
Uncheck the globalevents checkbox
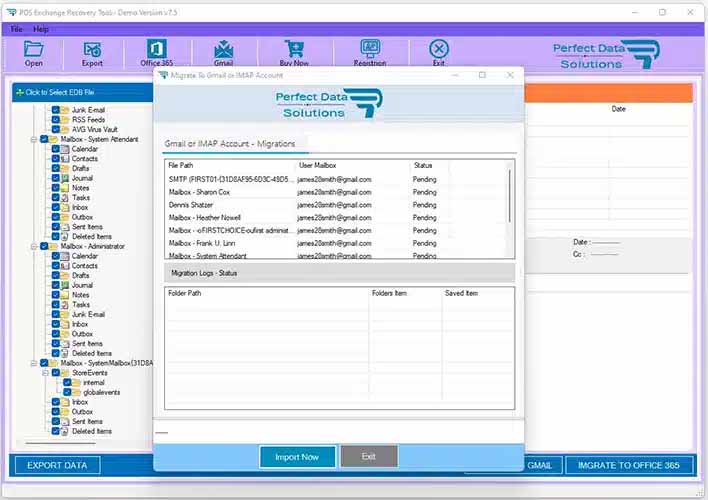[x=67, y=393]
